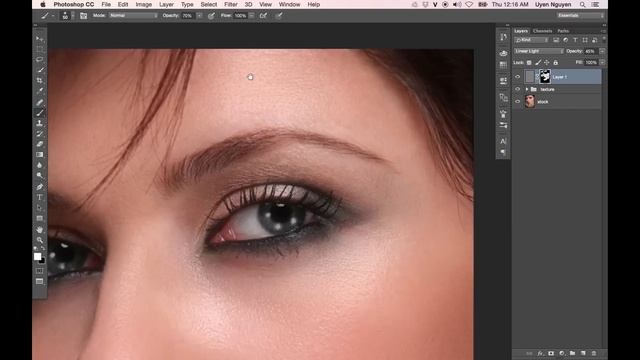Switch to the Channels tab
640x360 pixels.
tap(542, 31)
